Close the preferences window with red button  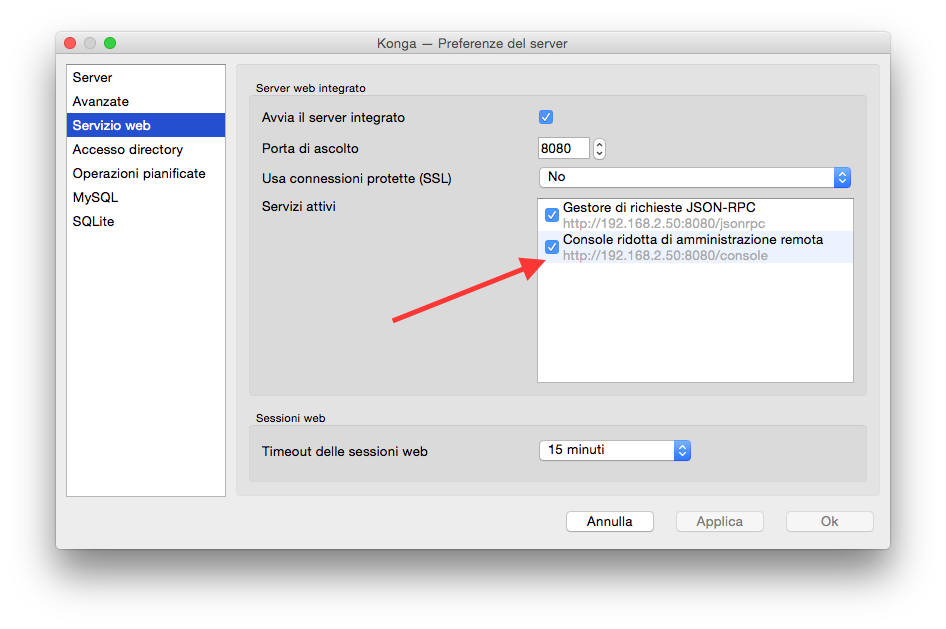(x=70, y=43)
